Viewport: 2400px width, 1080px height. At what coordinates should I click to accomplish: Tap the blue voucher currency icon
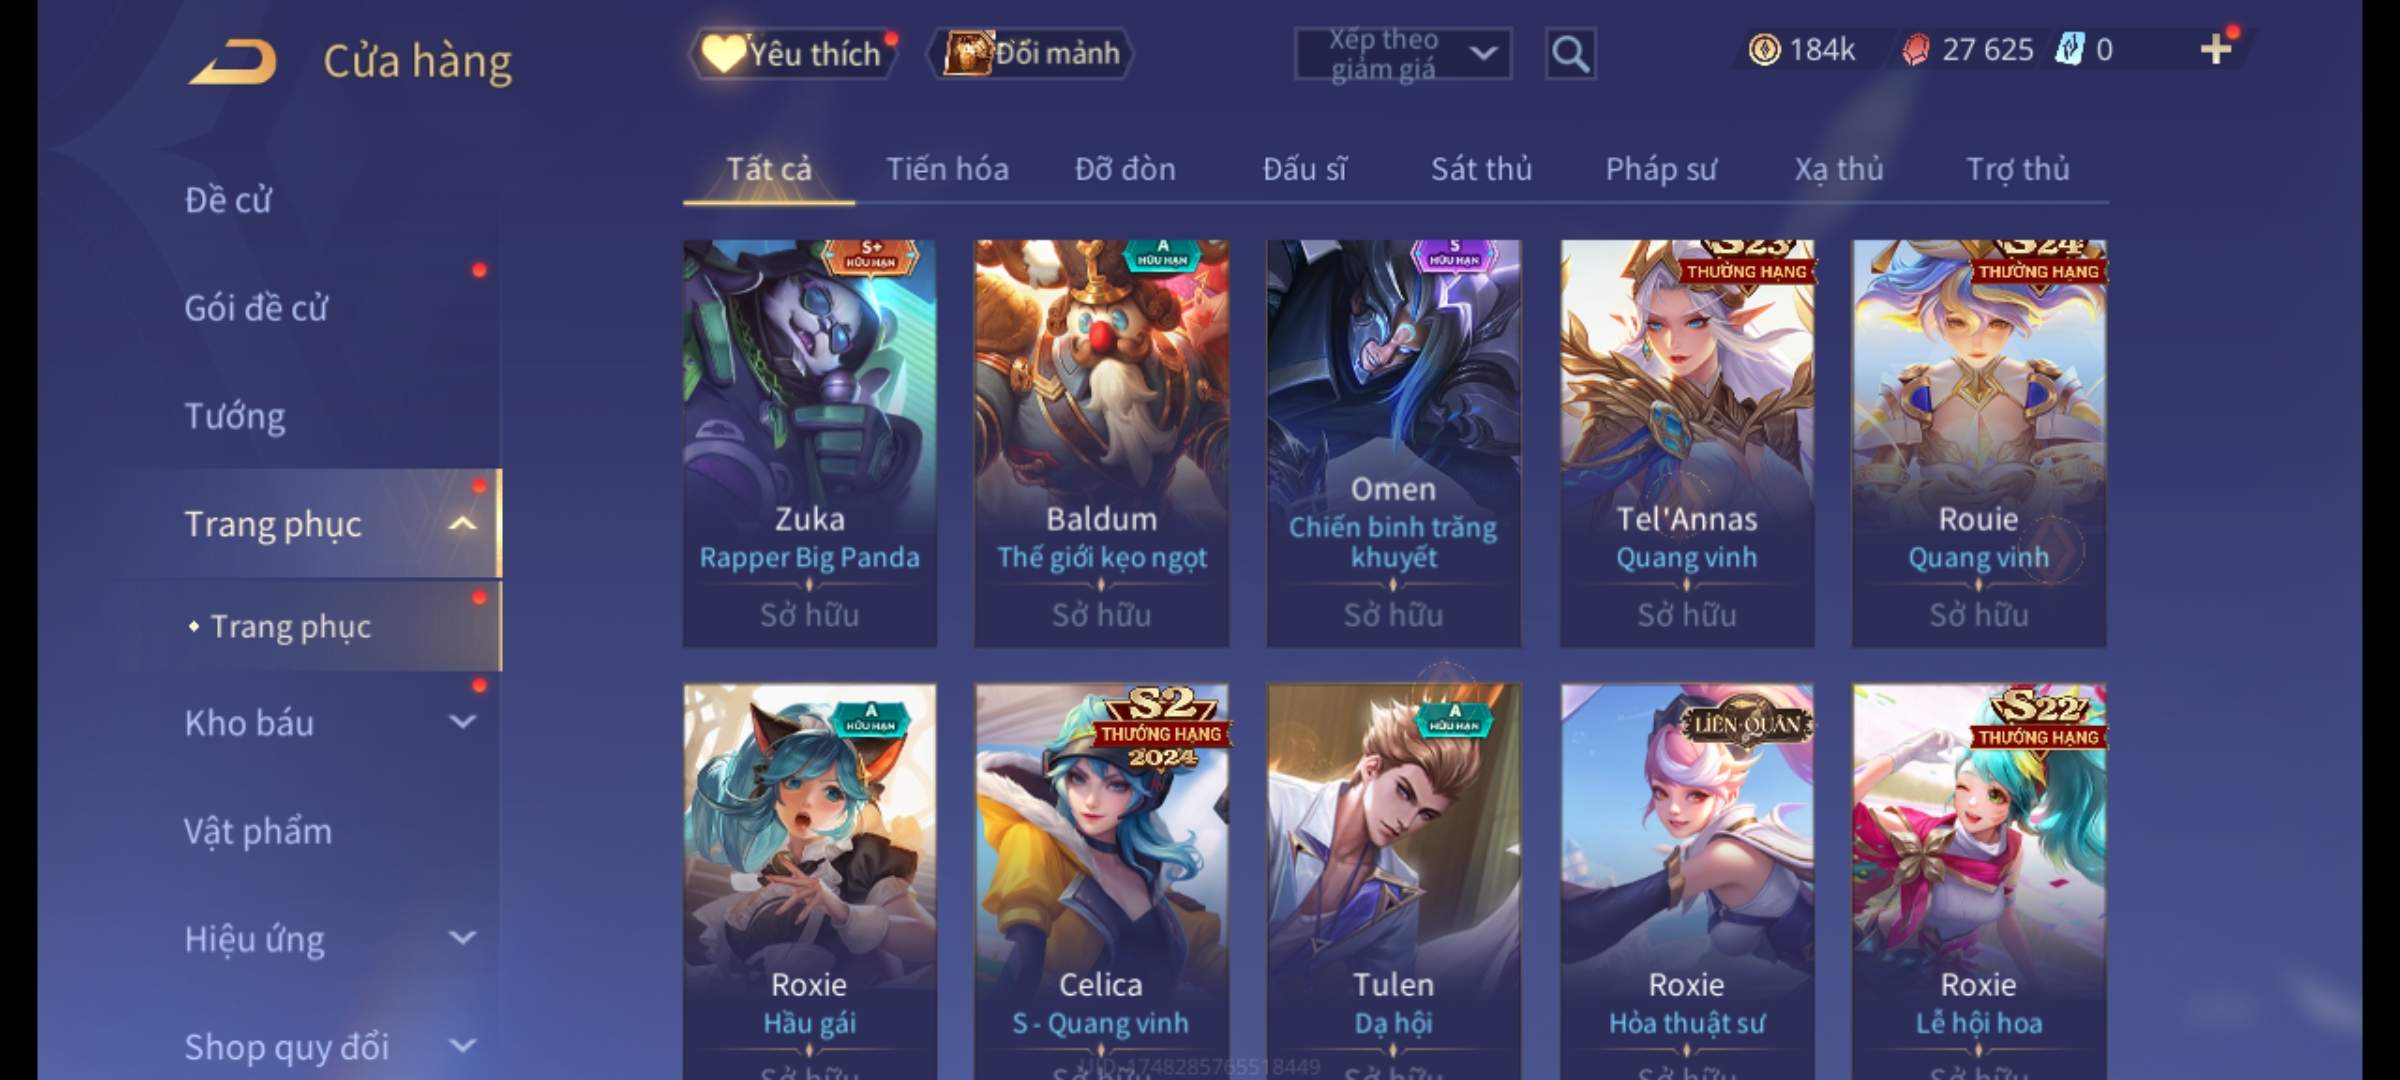click(x=2068, y=49)
